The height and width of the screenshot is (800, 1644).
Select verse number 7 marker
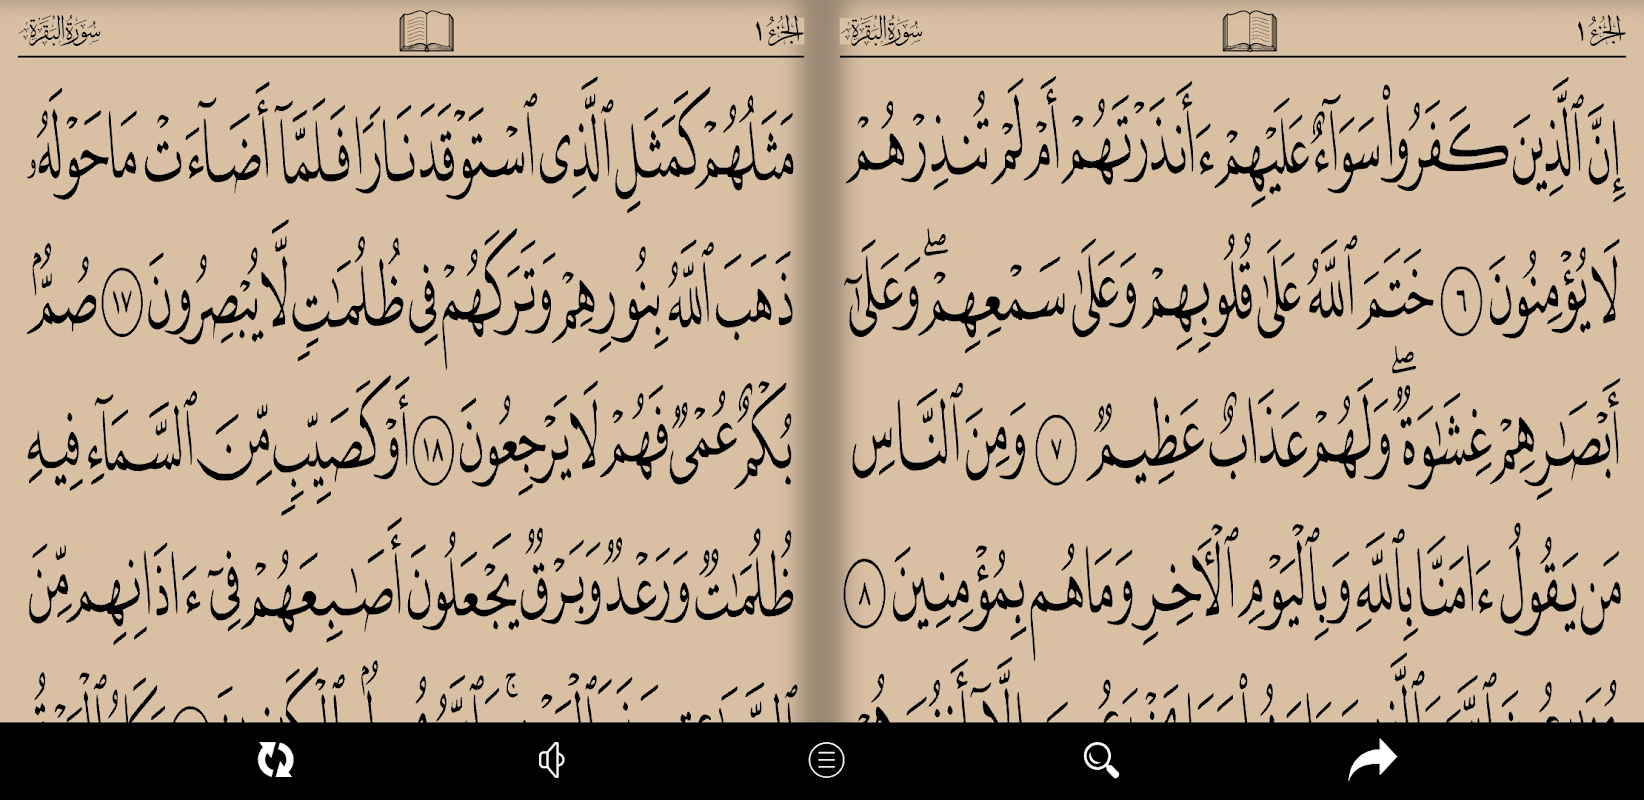click(1056, 452)
